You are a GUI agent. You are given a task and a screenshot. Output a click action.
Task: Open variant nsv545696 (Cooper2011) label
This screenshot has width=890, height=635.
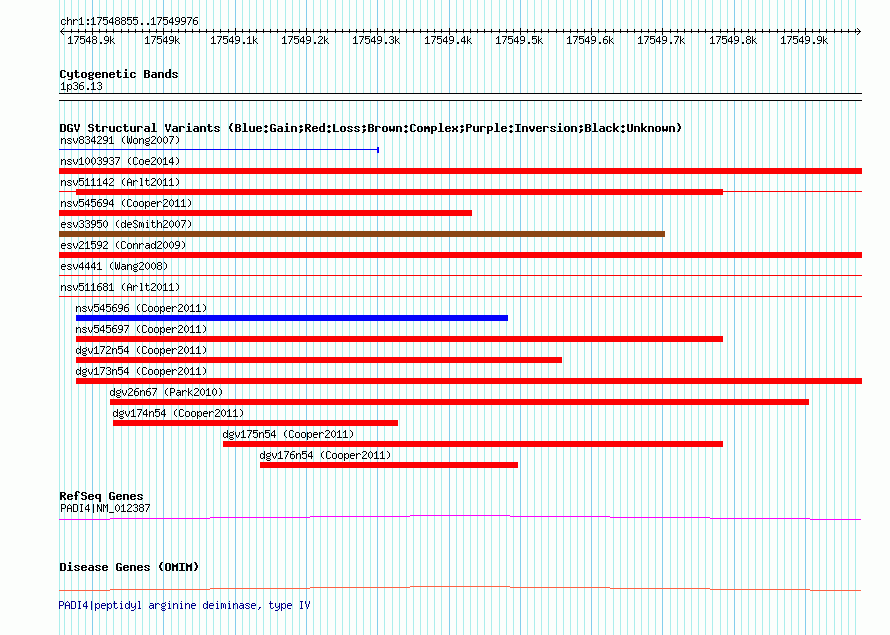tap(141, 308)
